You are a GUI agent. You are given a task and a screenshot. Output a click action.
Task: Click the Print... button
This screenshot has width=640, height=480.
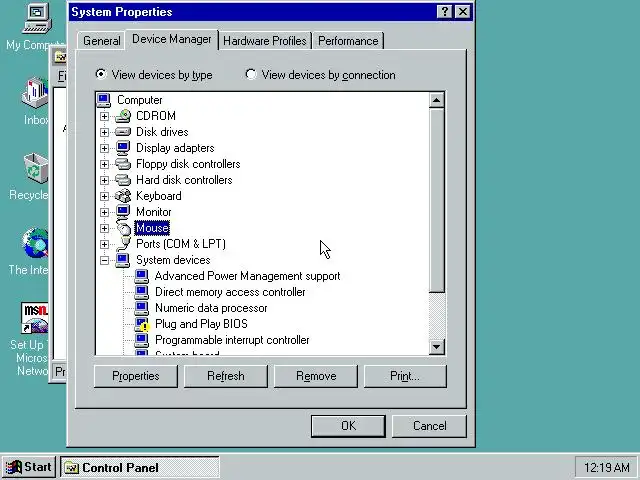(405, 376)
